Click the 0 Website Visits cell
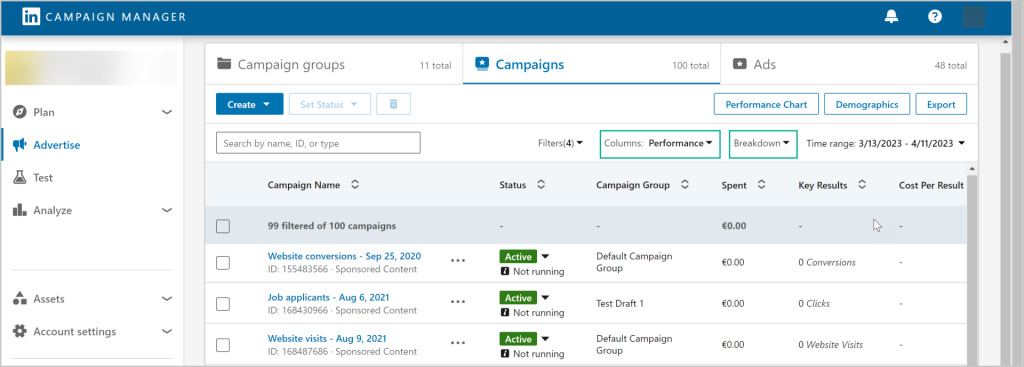Image resolution: width=1024 pixels, height=367 pixels. pyautogui.click(x=831, y=345)
